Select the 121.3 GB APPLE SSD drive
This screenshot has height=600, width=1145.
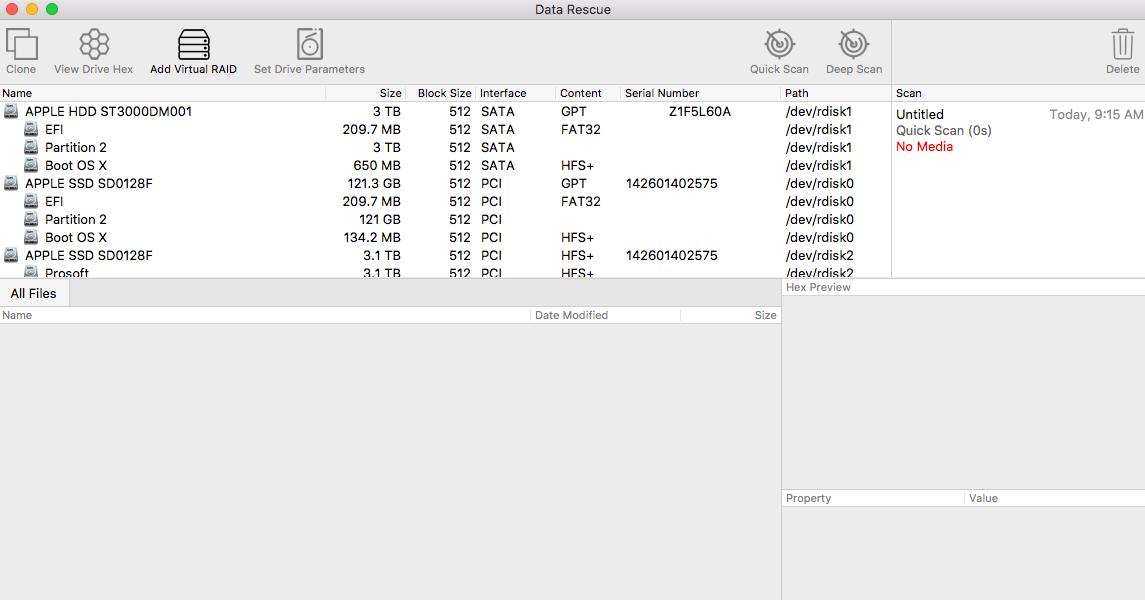click(x=88, y=184)
